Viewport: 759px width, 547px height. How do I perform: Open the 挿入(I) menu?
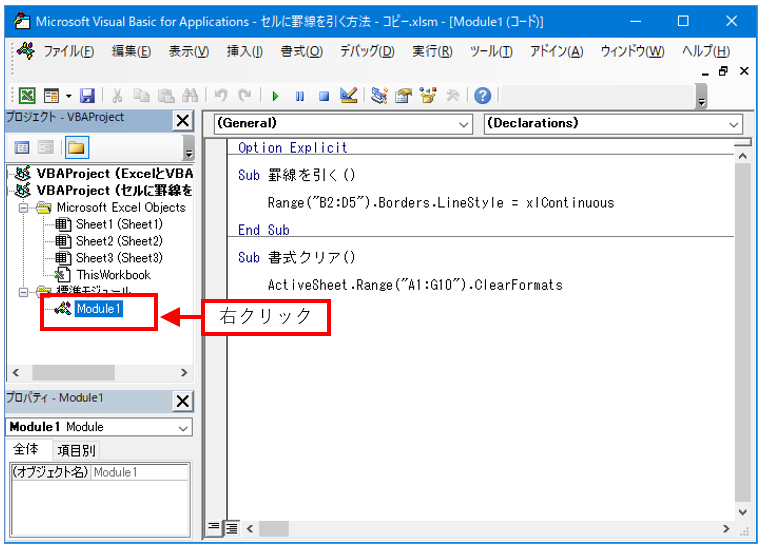click(x=244, y=51)
